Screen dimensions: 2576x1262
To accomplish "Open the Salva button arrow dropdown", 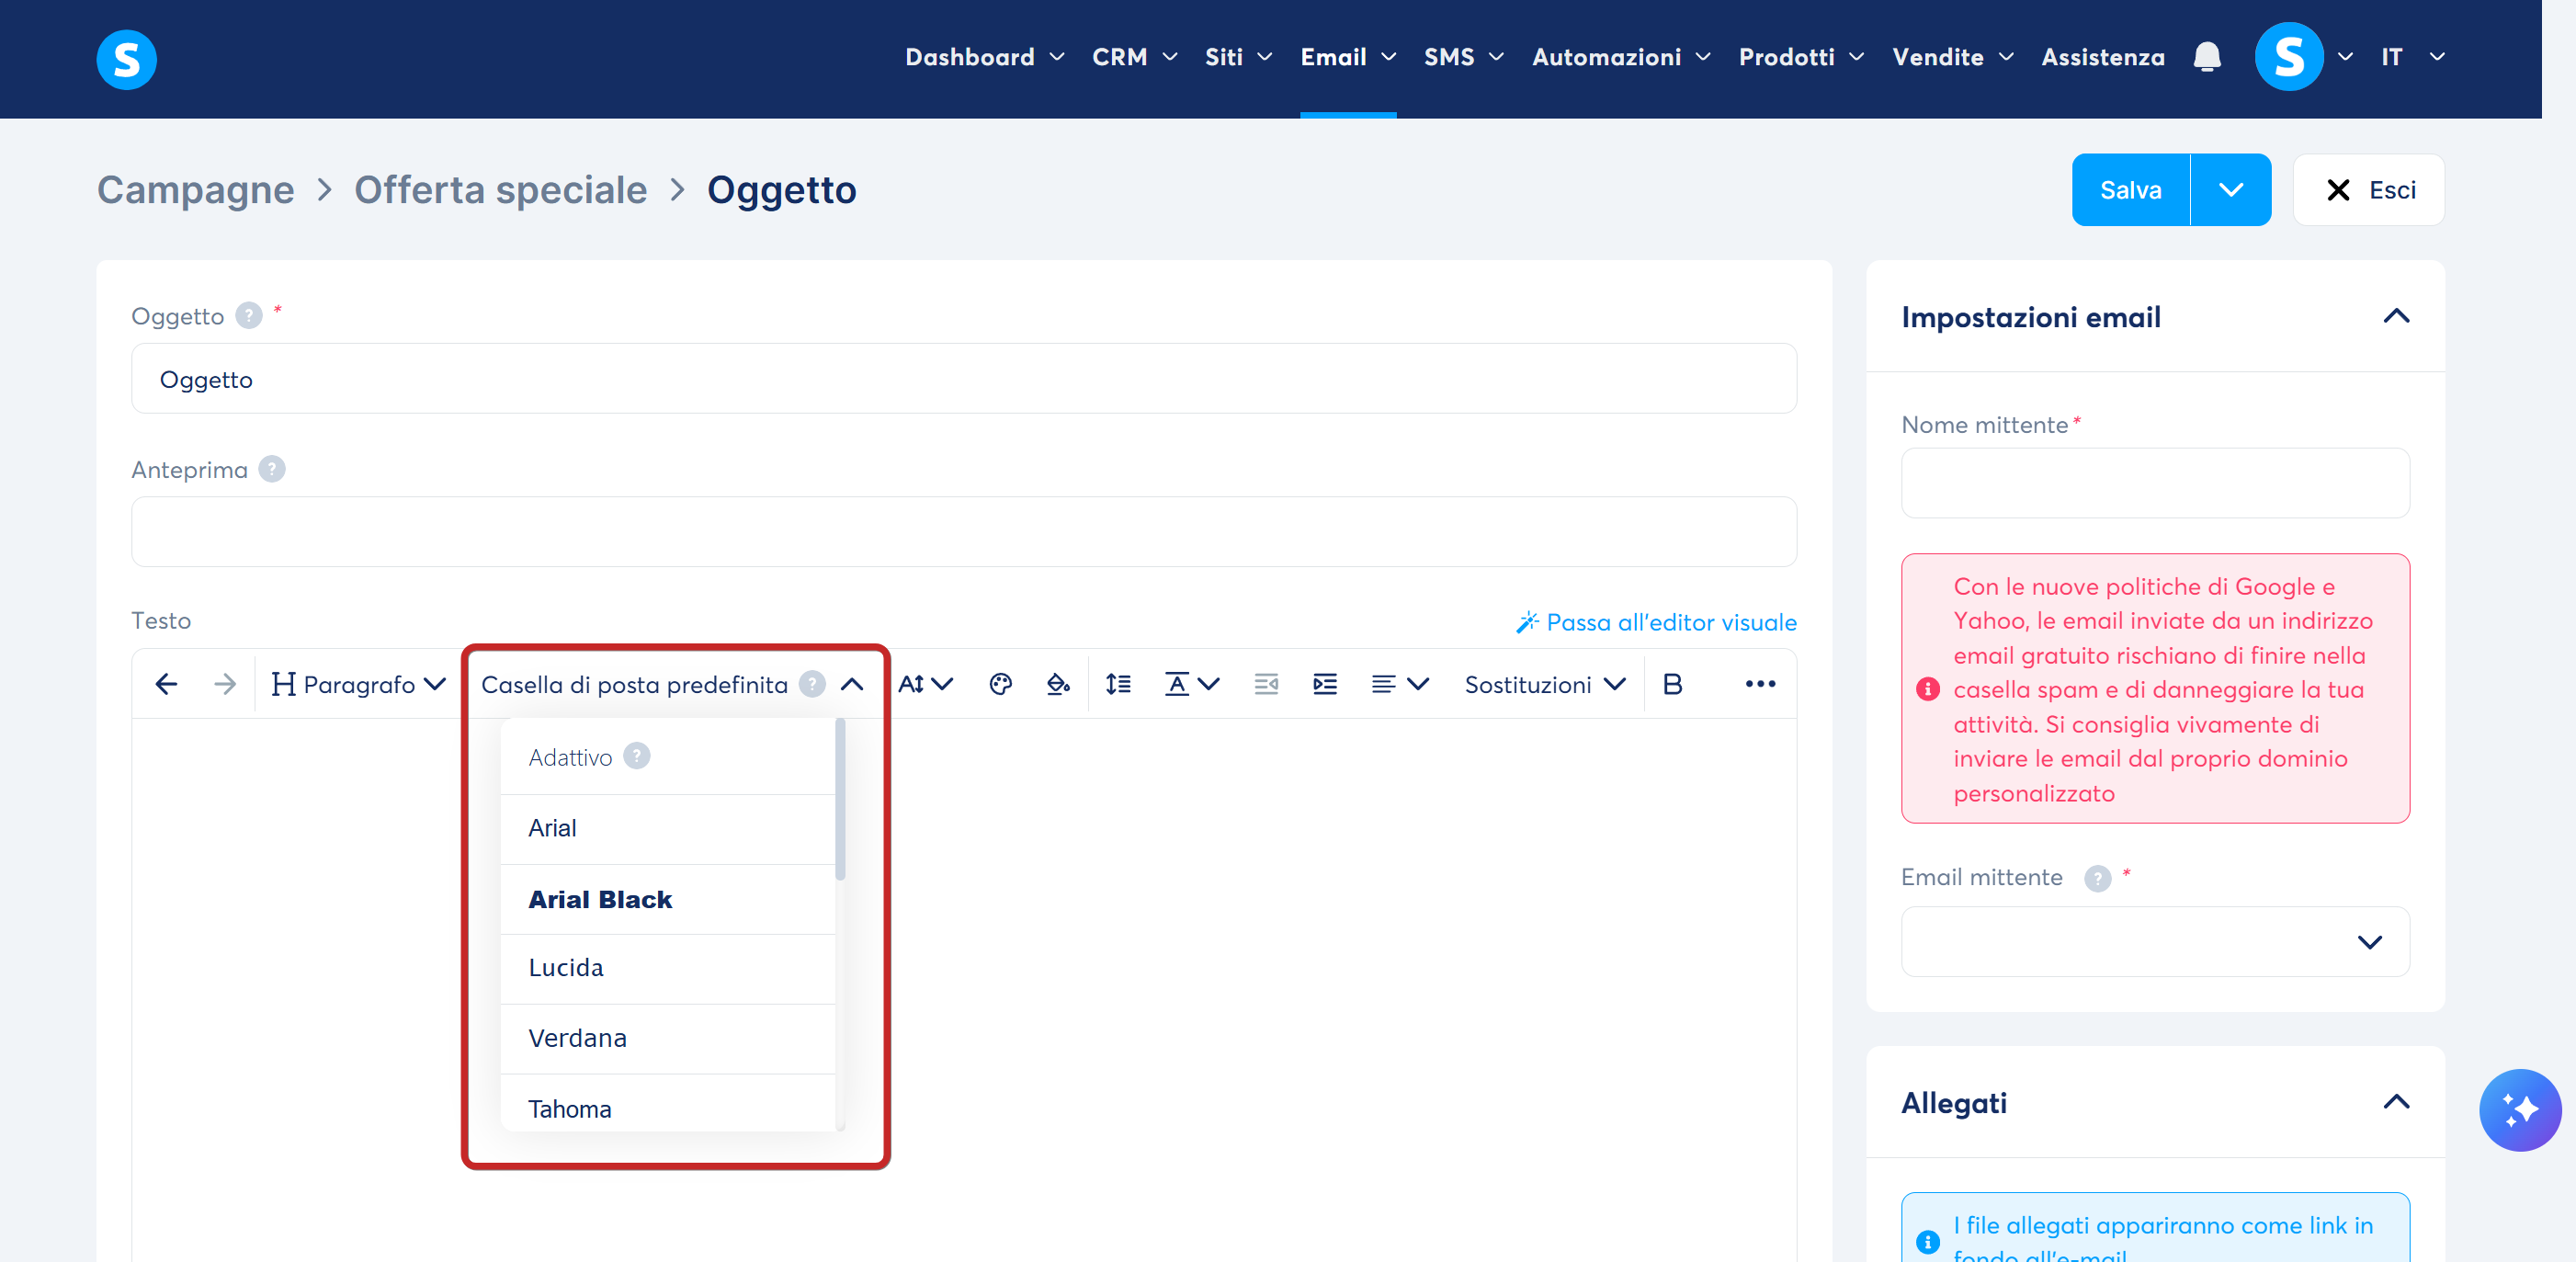I will coord(2230,189).
